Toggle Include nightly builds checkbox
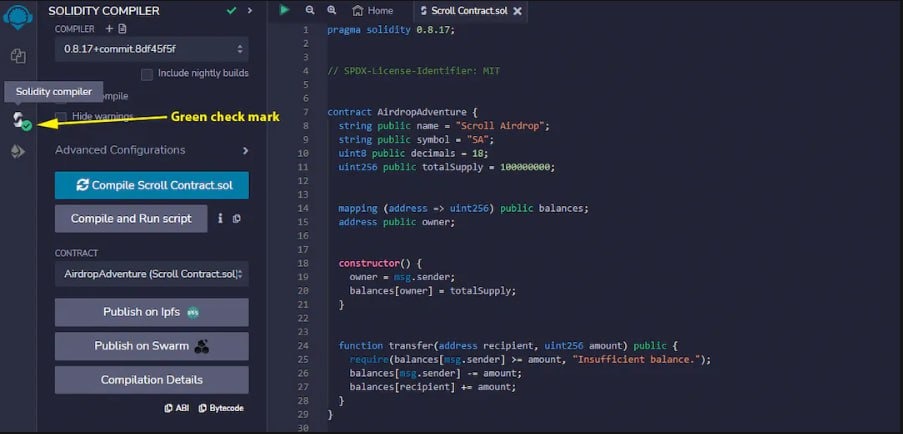Viewport: 903px width, 434px height. [147, 74]
